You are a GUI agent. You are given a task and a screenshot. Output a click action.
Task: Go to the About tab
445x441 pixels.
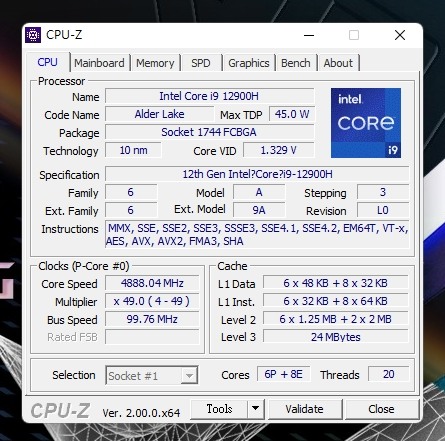point(338,63)
